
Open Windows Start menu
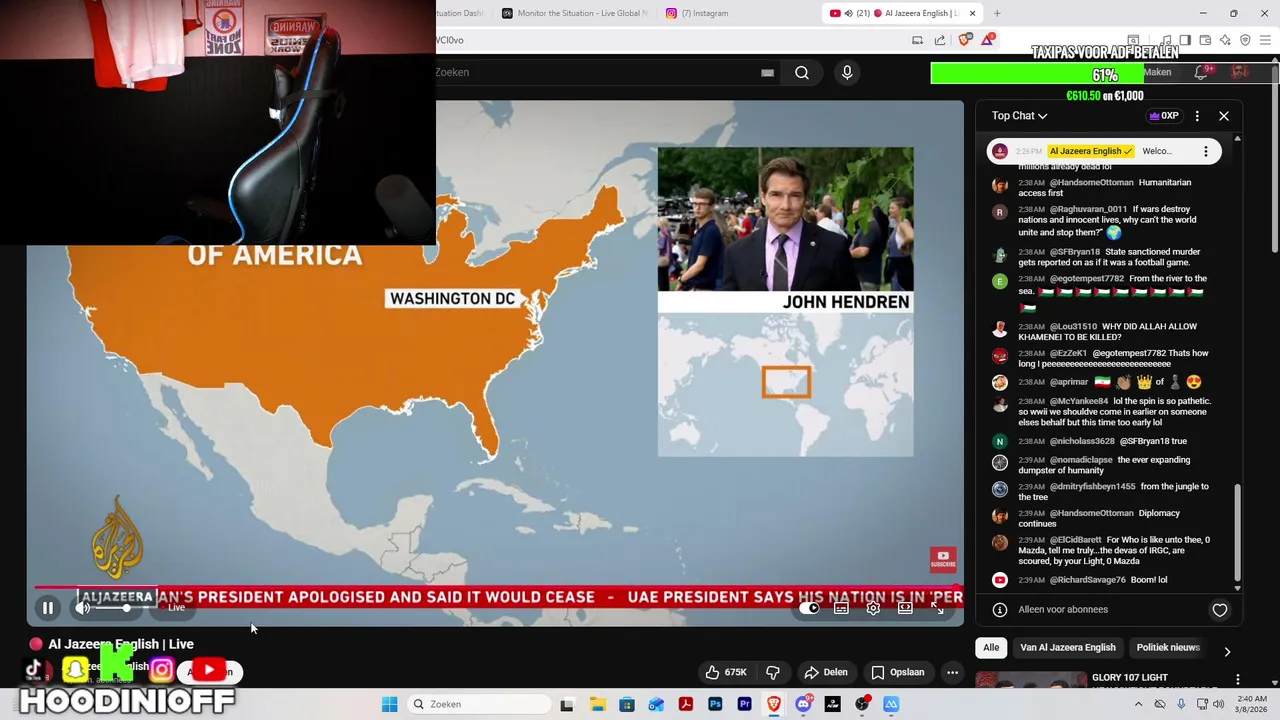coord(389,704)
